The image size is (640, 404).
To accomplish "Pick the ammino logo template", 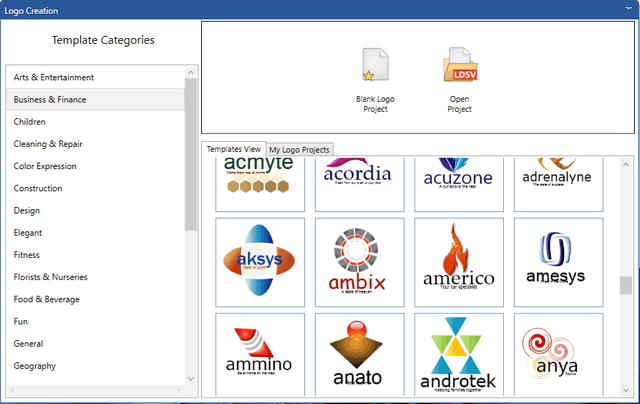I will coord(259,355).
